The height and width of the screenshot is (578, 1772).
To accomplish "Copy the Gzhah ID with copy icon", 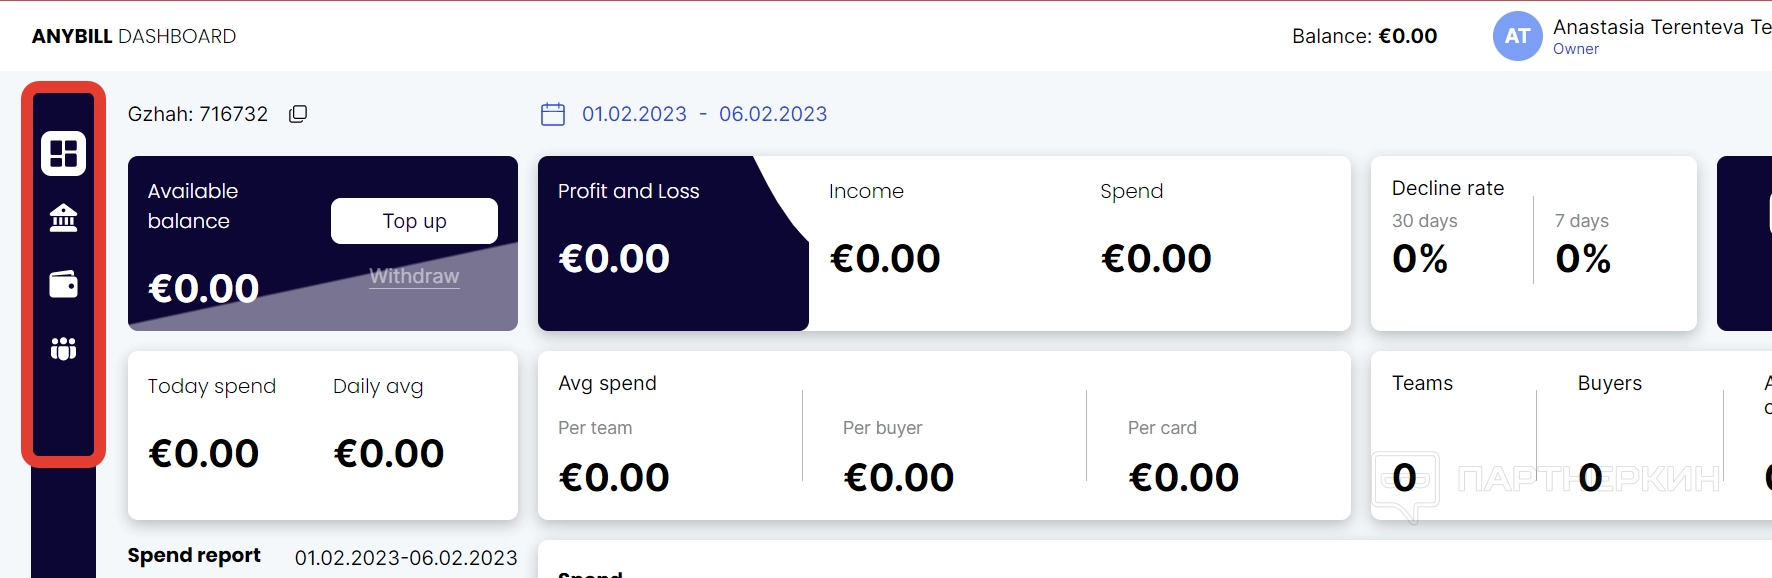I will pyautogui.click(x=298, y=114).
